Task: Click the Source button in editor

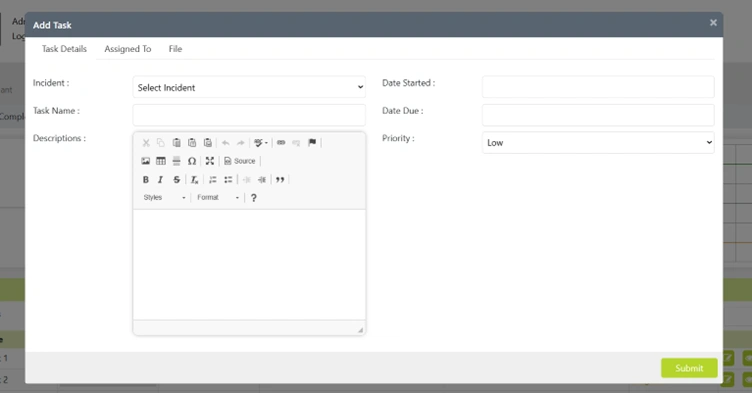Action: [x=240, y=161]
